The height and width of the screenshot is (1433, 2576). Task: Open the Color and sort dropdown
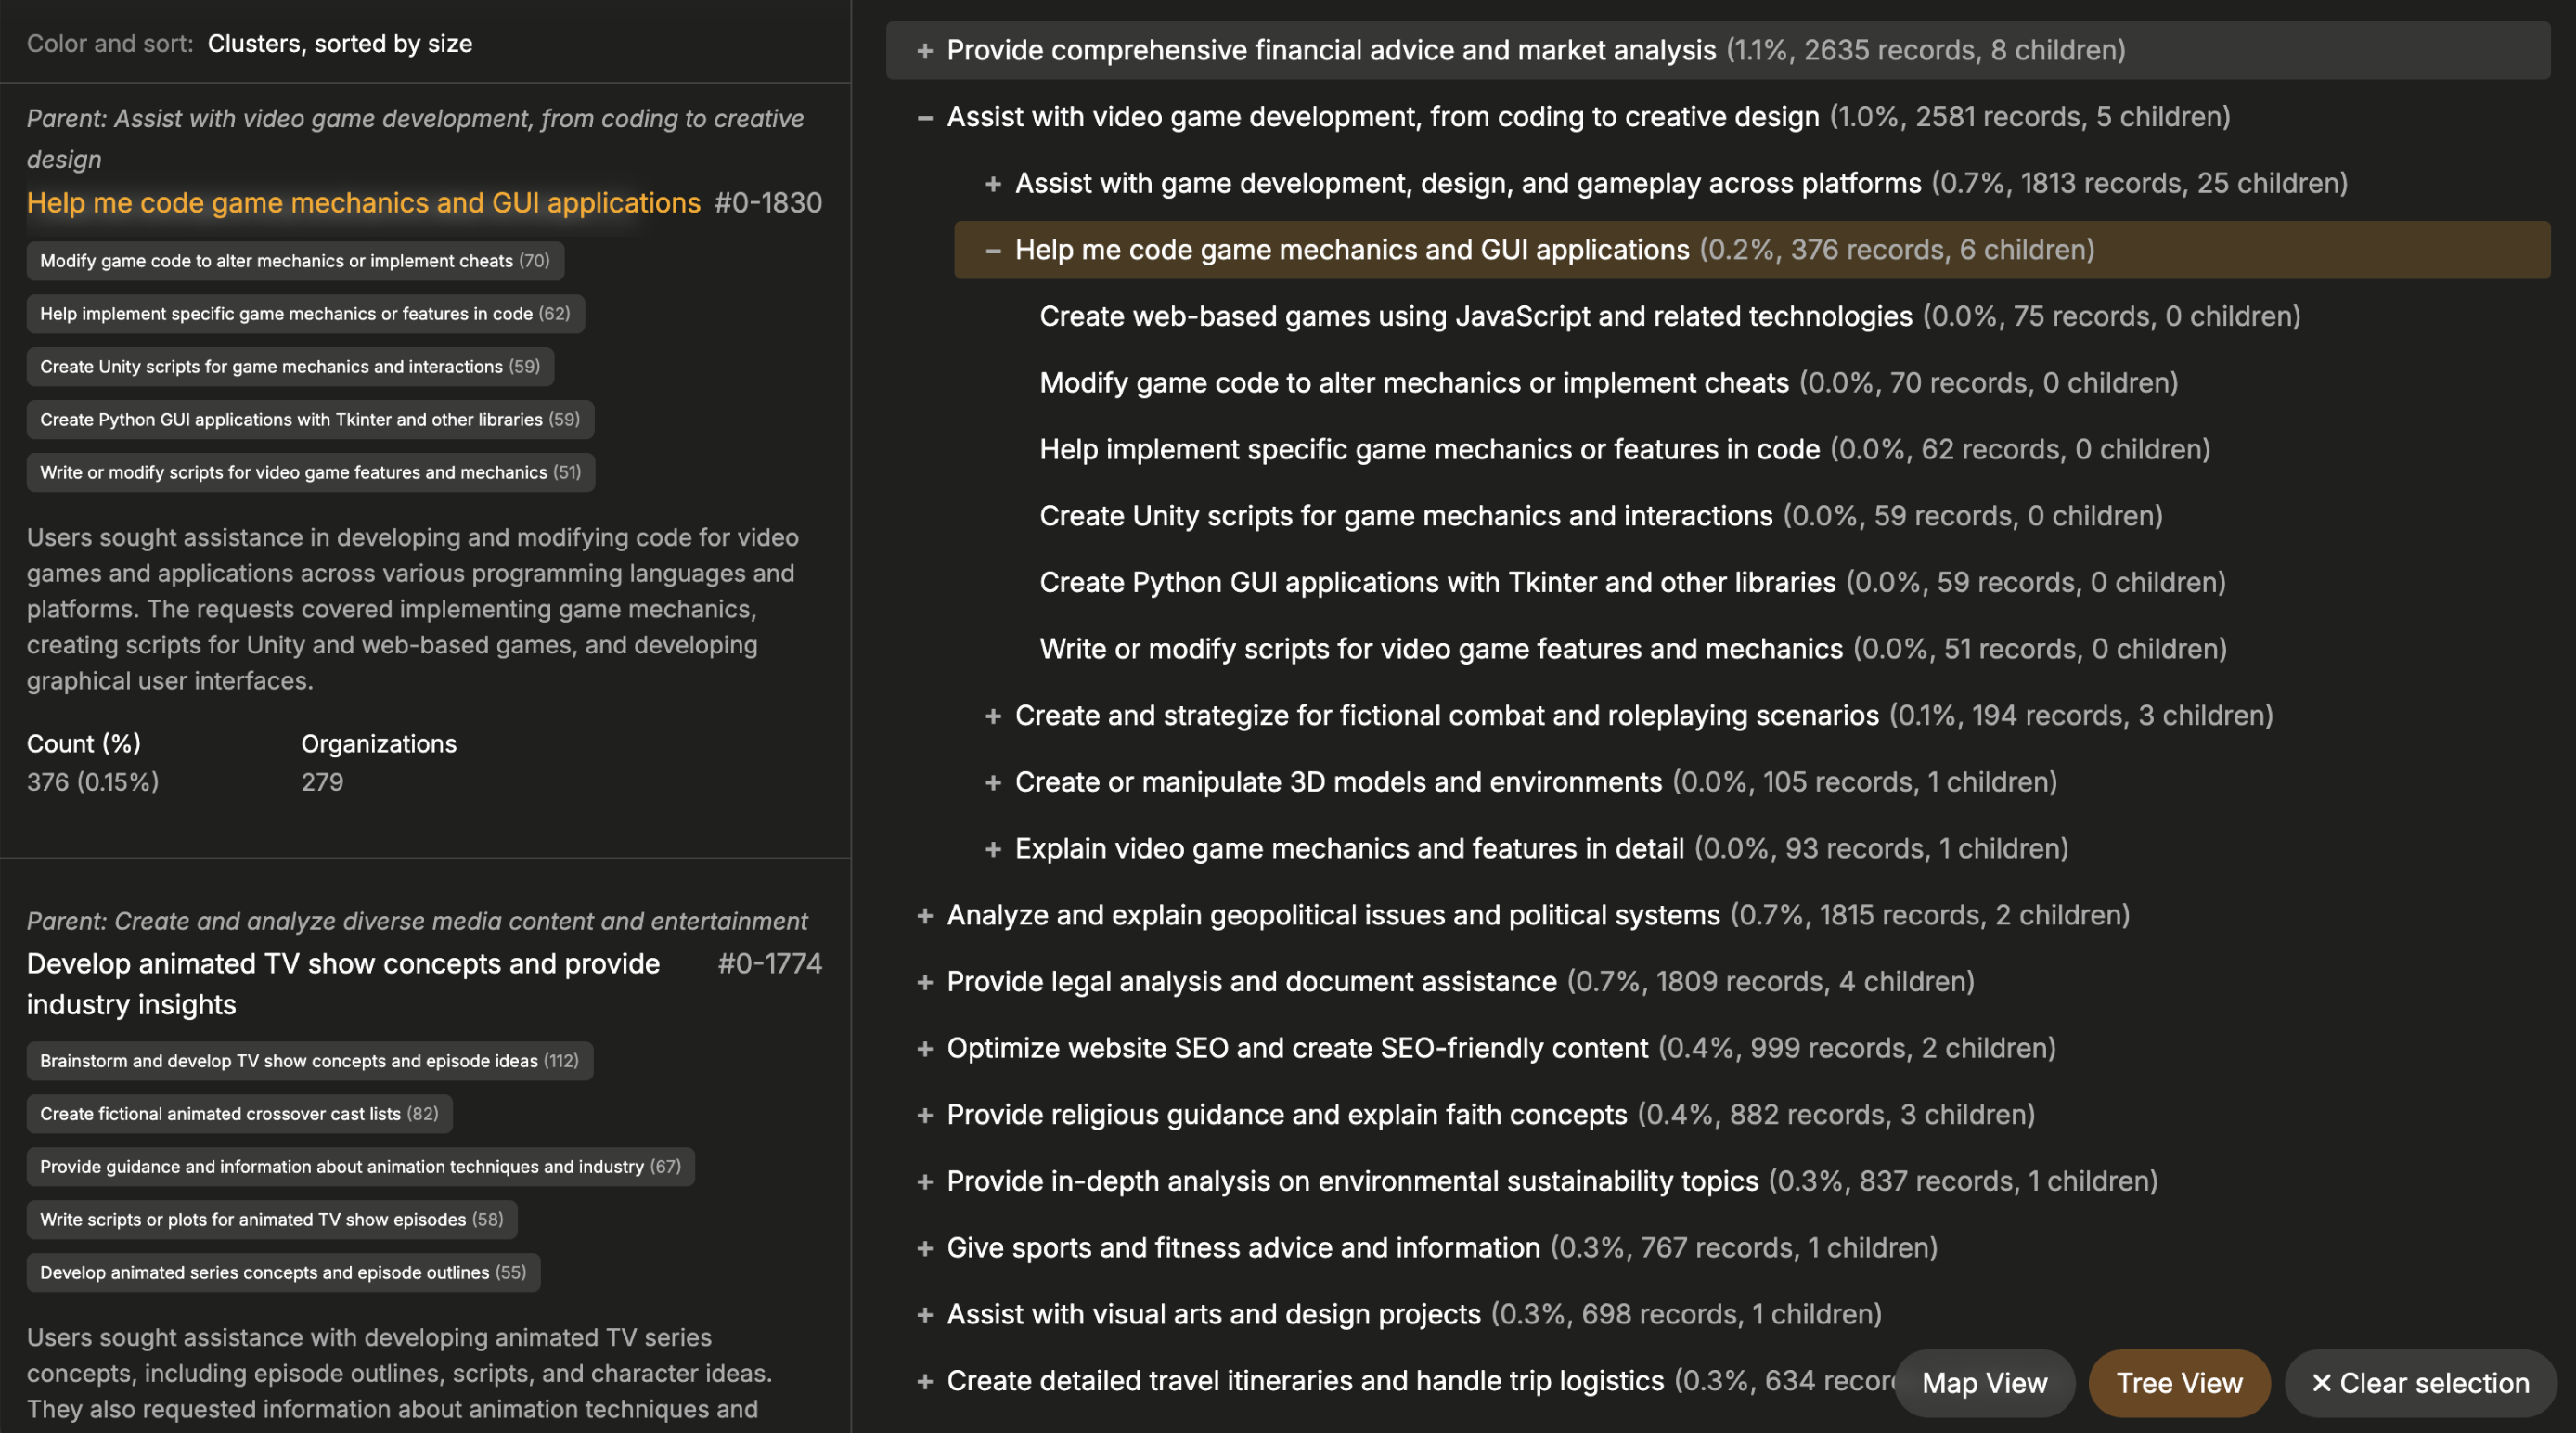click(339, 44)
